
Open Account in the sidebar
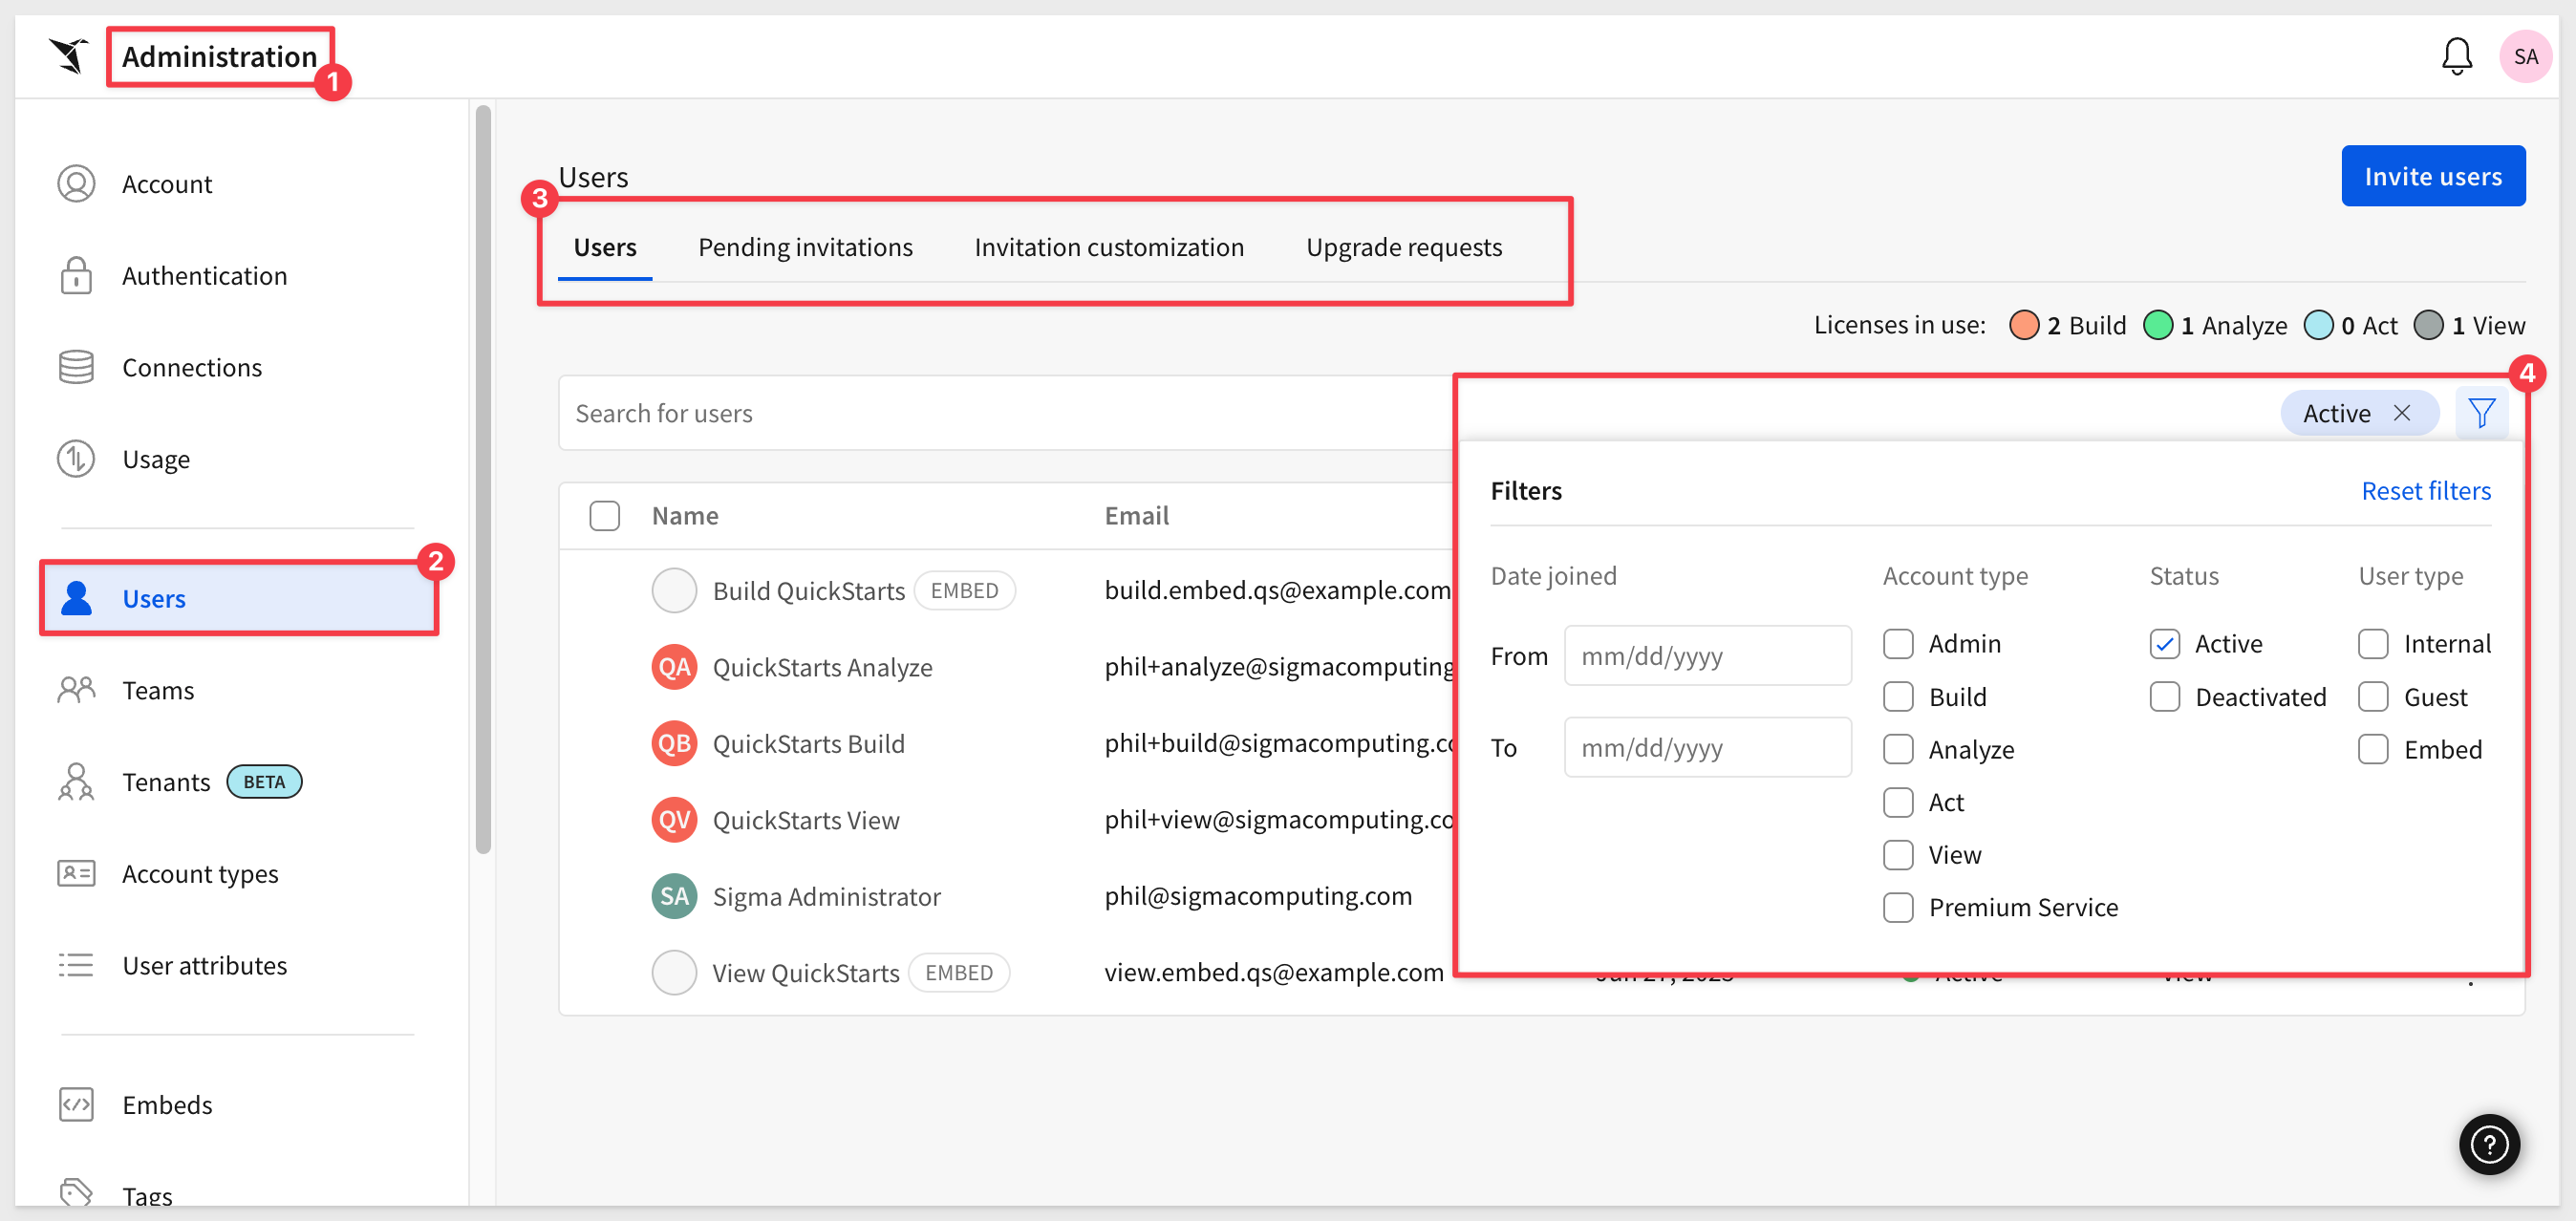point(167,184)
